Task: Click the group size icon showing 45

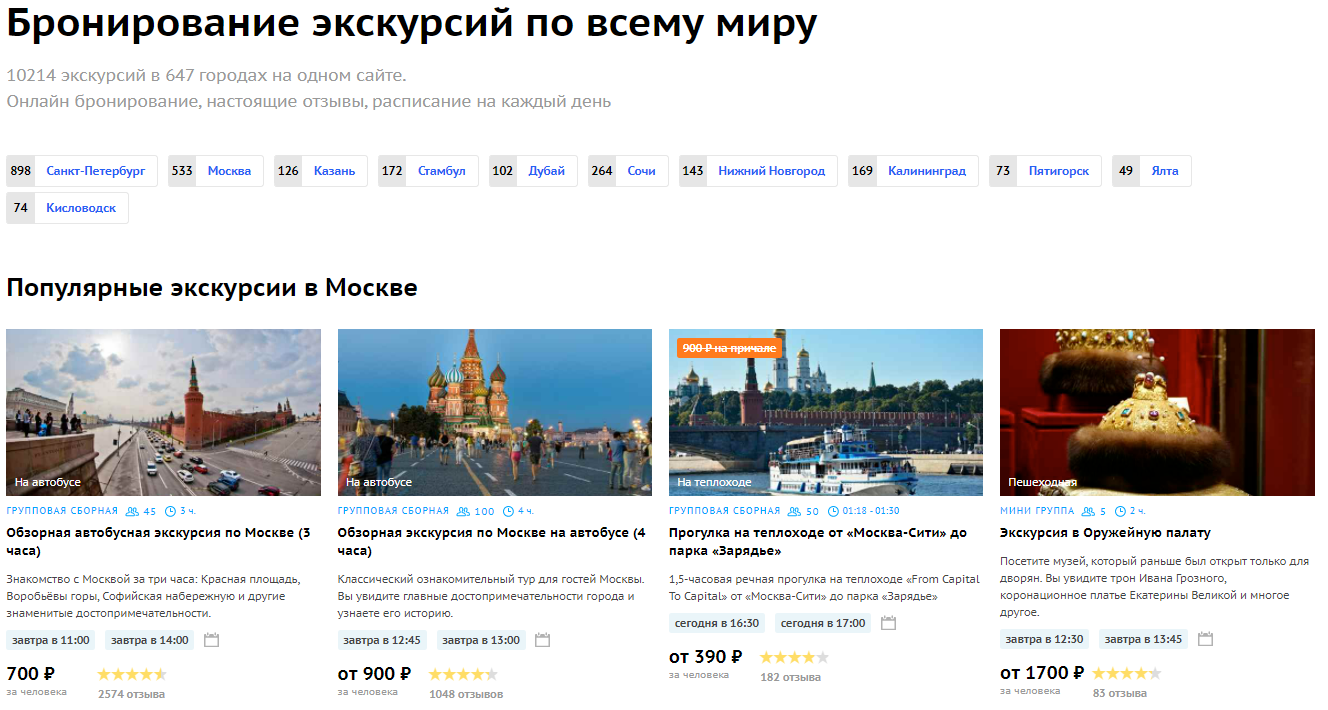Action: coord(133,511)
